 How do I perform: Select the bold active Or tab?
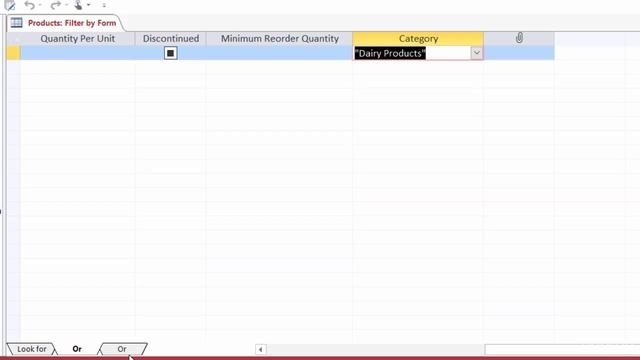click(77, 349)
